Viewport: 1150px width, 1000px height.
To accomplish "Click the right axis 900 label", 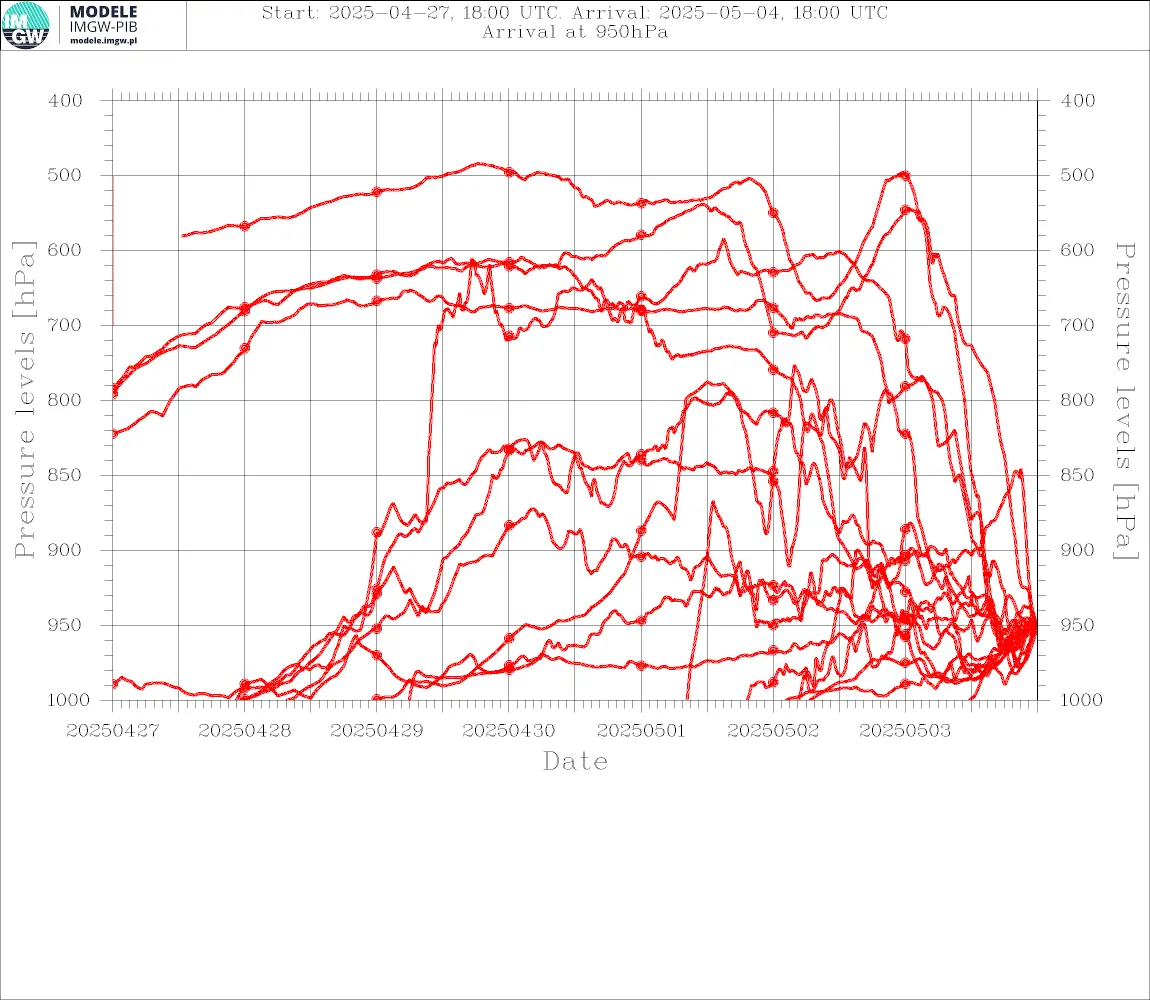I will [x=1077, y=550].
